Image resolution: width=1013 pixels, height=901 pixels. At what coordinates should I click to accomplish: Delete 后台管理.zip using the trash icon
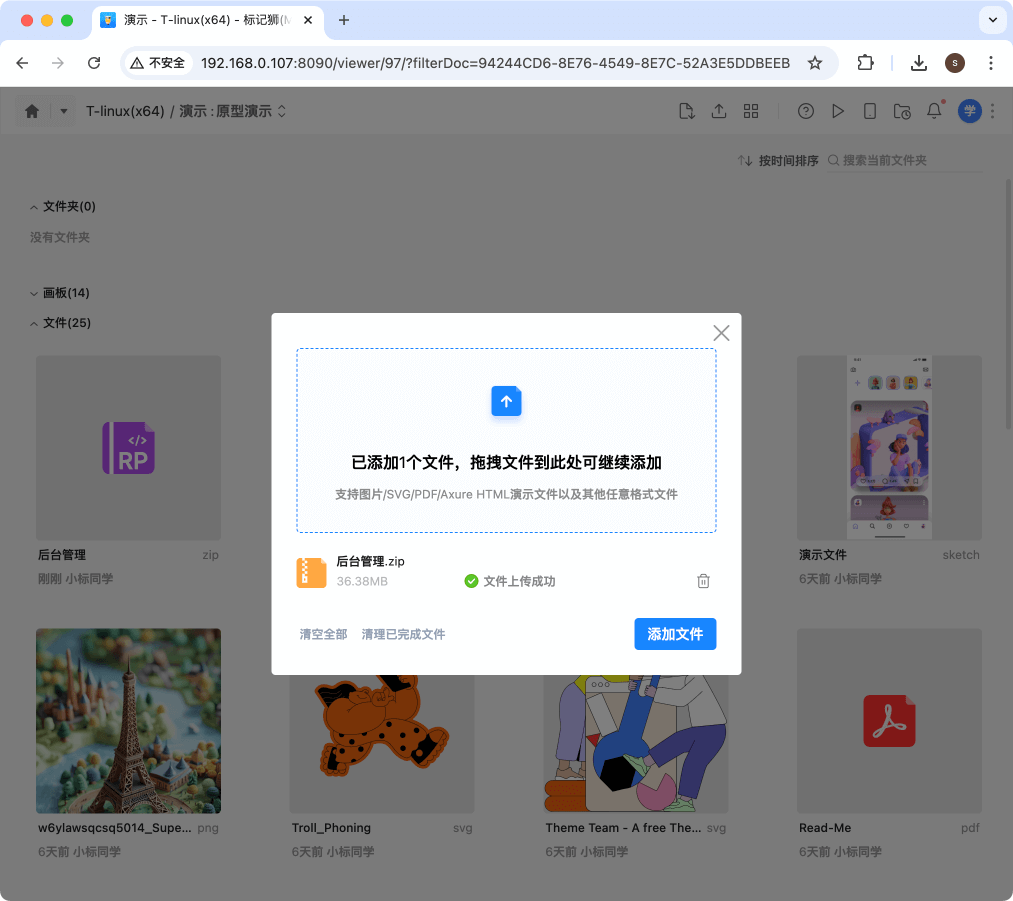[x=703, y=581]
